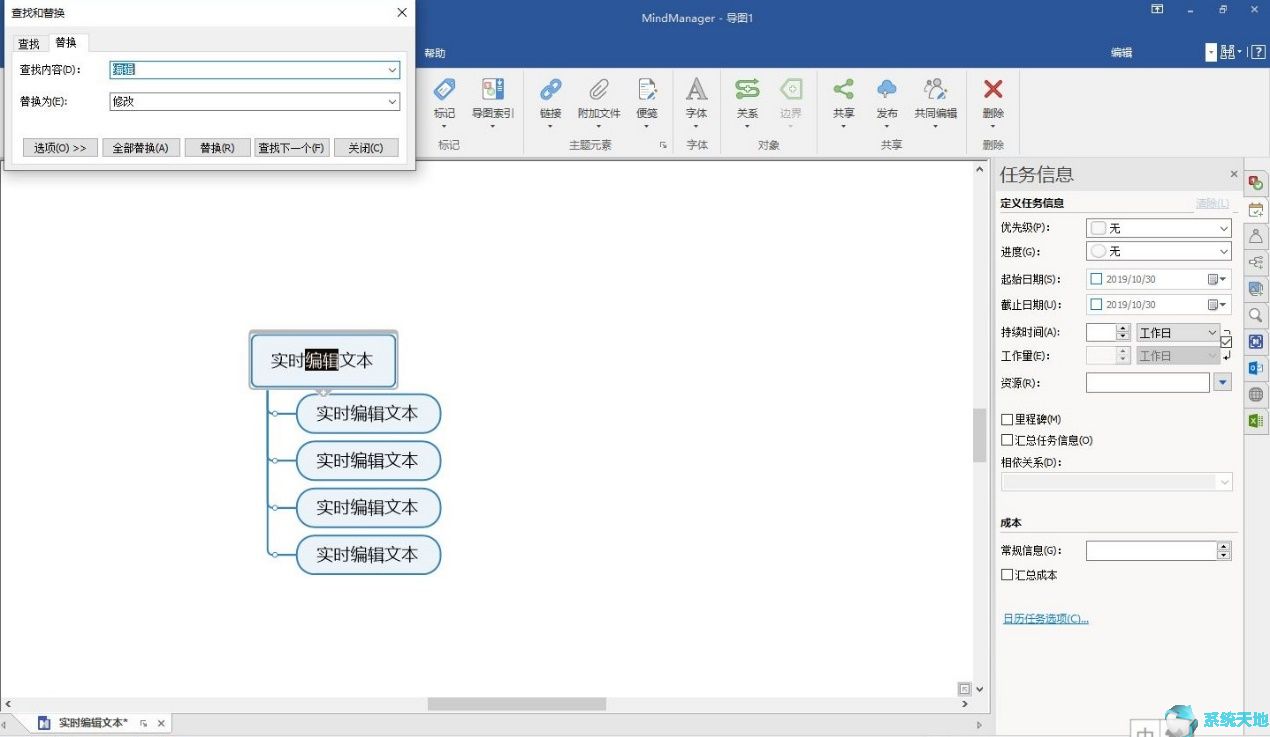Viewport: 1270px width, 737px height.
Task: Open the resources person icon in right sidebar
Action: click(x=1256, y=236)
